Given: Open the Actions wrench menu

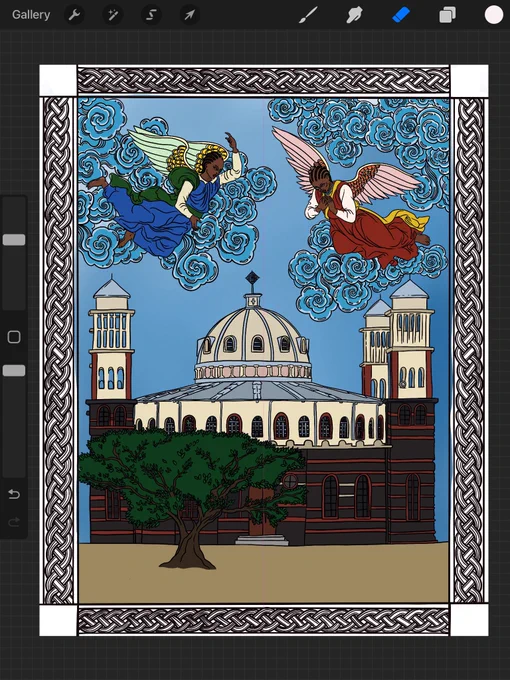Looking at the screenshot, I should (x=75, y=15).
